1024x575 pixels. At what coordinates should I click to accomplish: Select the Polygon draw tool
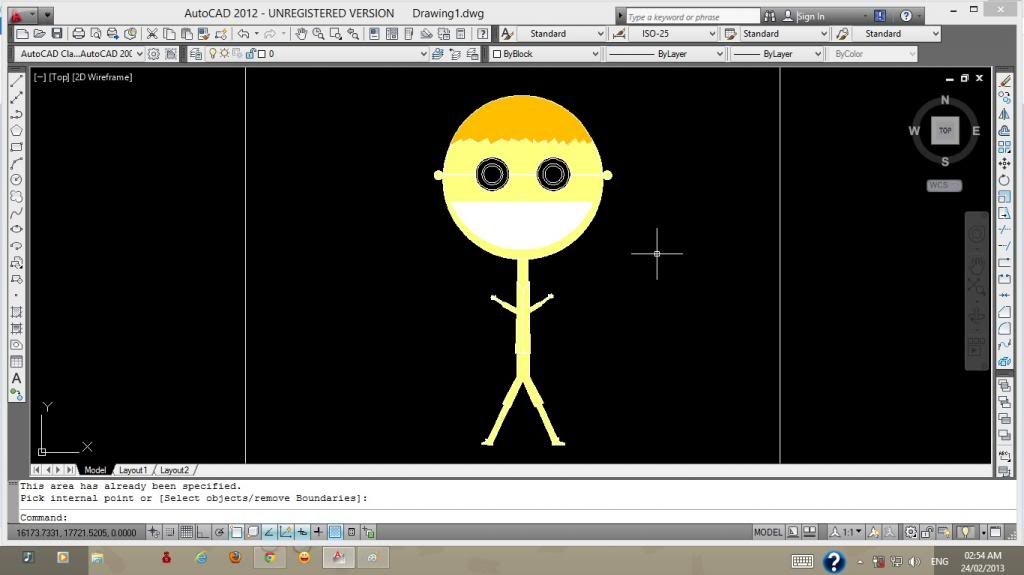16,130
